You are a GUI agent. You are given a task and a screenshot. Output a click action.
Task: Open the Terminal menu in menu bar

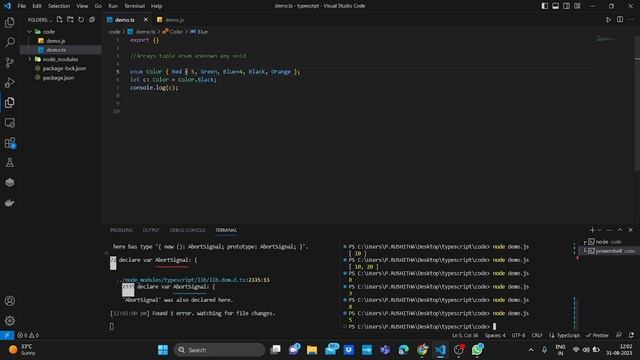click(x=134, y=6)
